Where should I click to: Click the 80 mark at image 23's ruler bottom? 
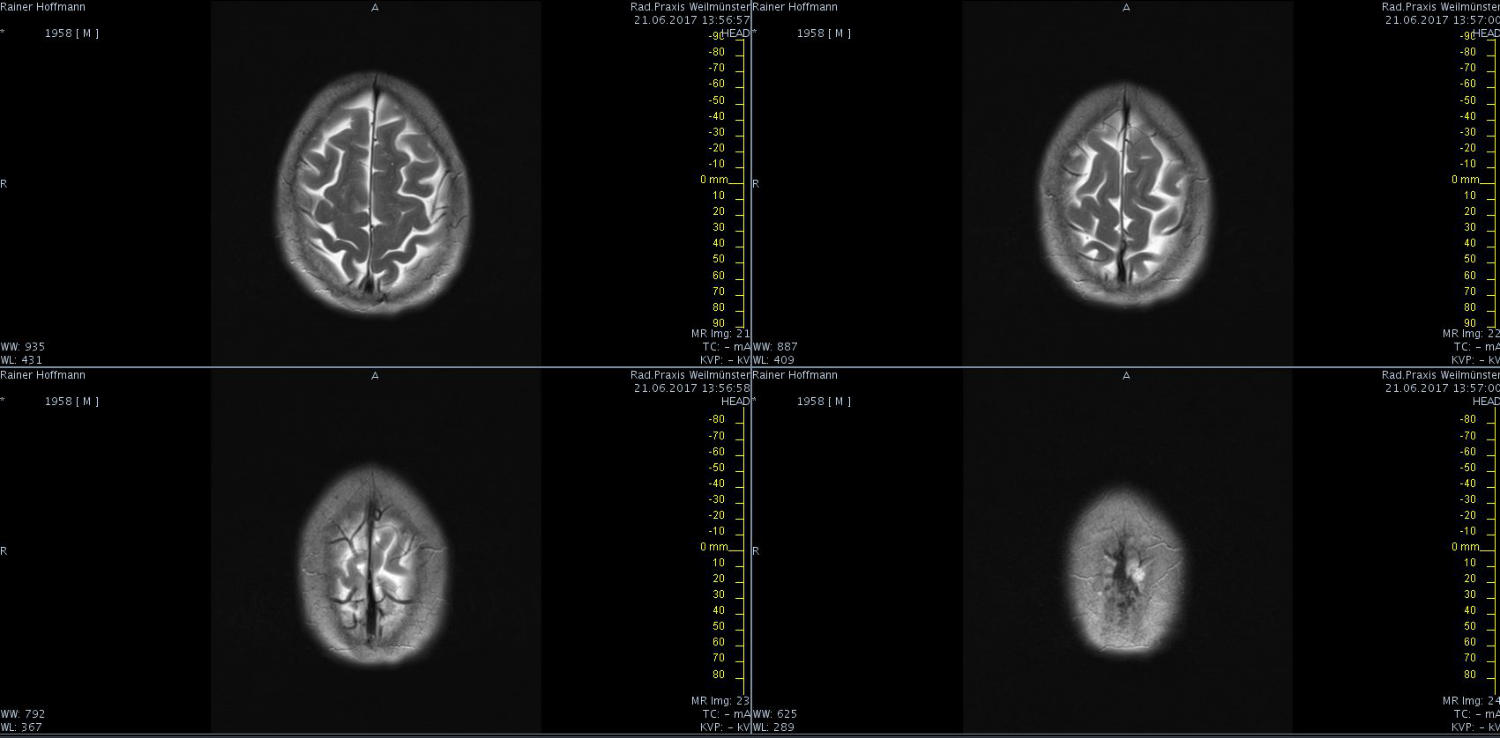click(x=717, y=675)
